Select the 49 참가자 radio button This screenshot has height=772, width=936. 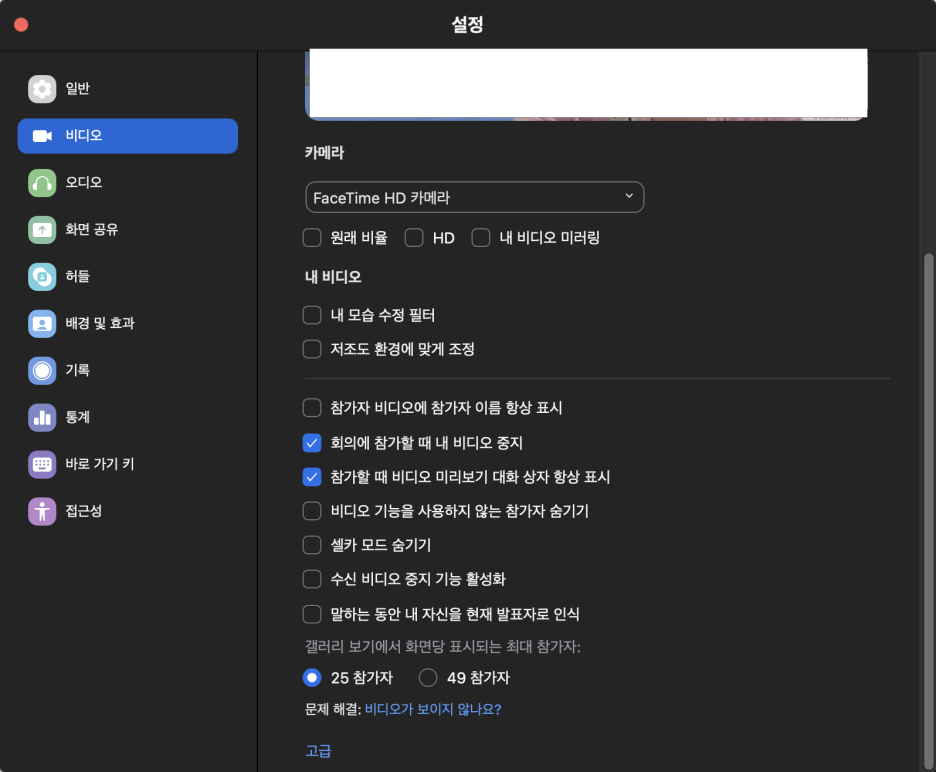pos(428,678)
